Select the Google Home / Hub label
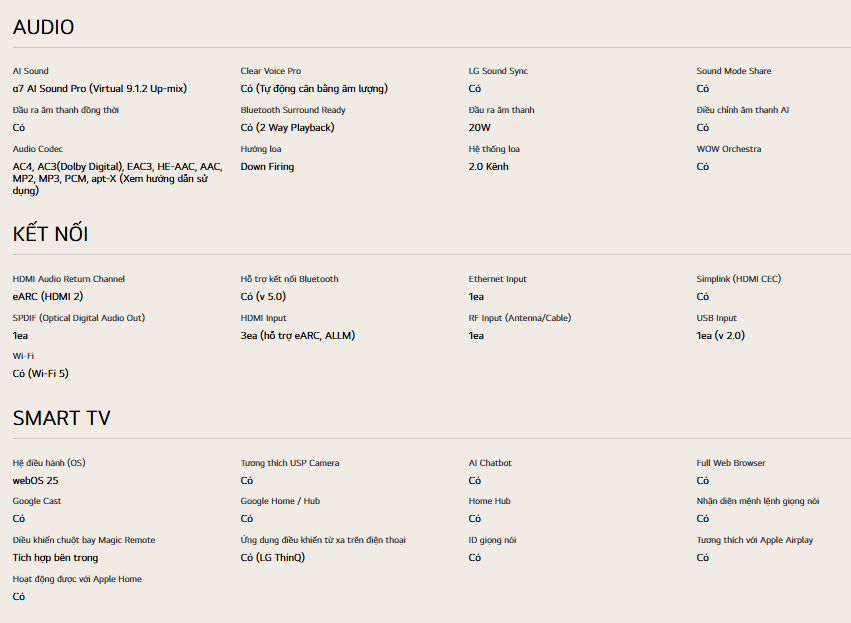 coord(280,501)
